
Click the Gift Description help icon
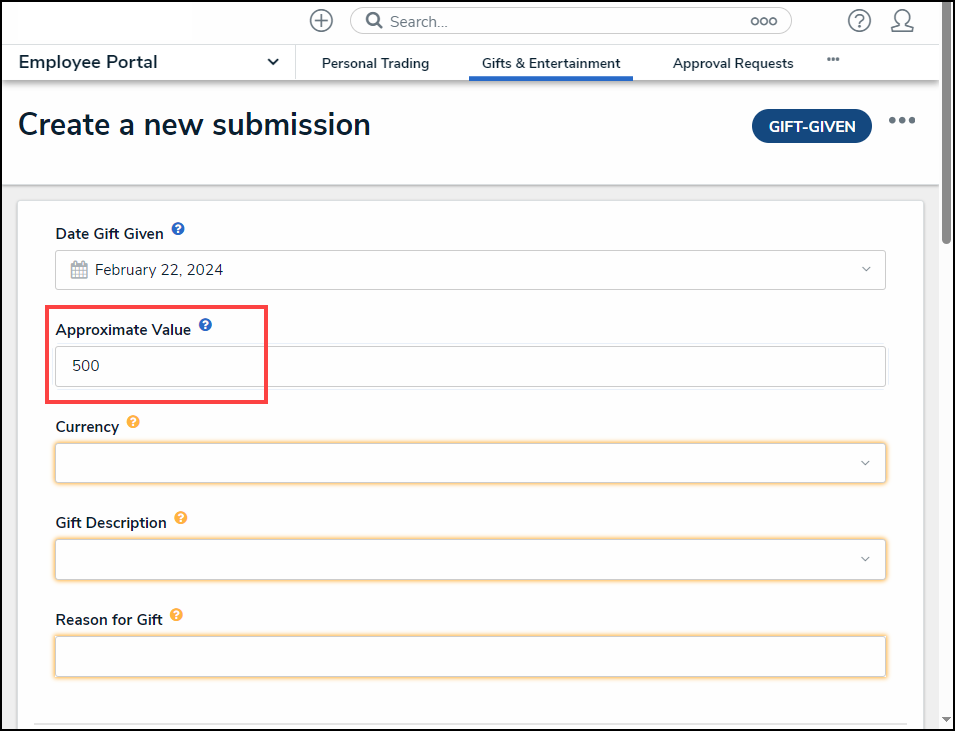[181, 518]
